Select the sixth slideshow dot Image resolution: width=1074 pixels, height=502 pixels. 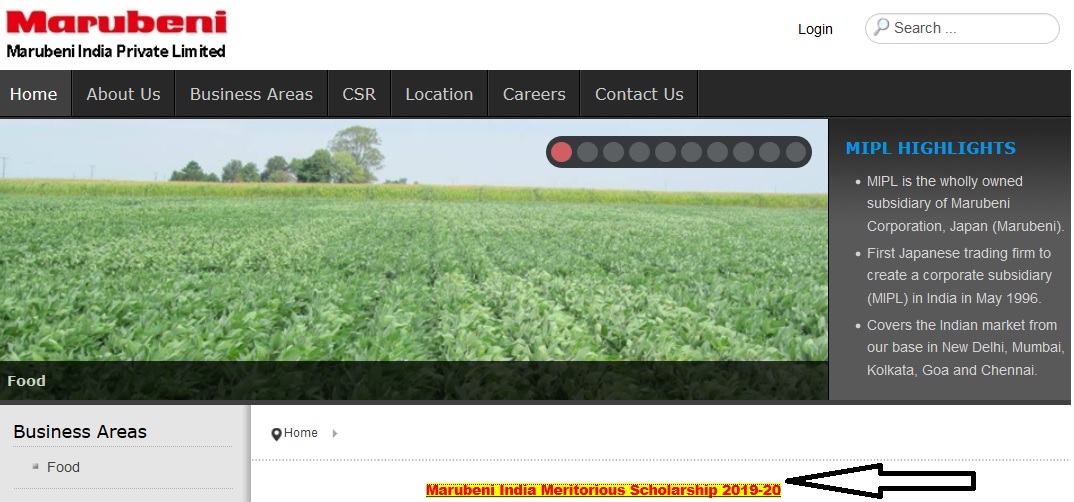[x=692, y=152]
